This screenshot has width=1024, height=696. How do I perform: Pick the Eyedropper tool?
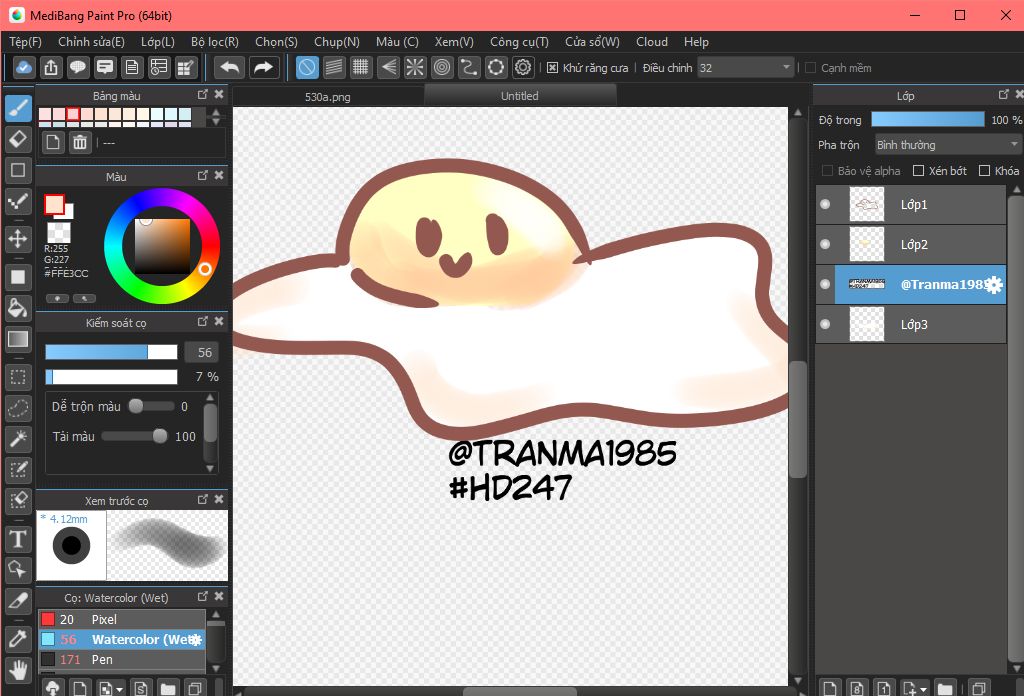click(x=18, y=638)
